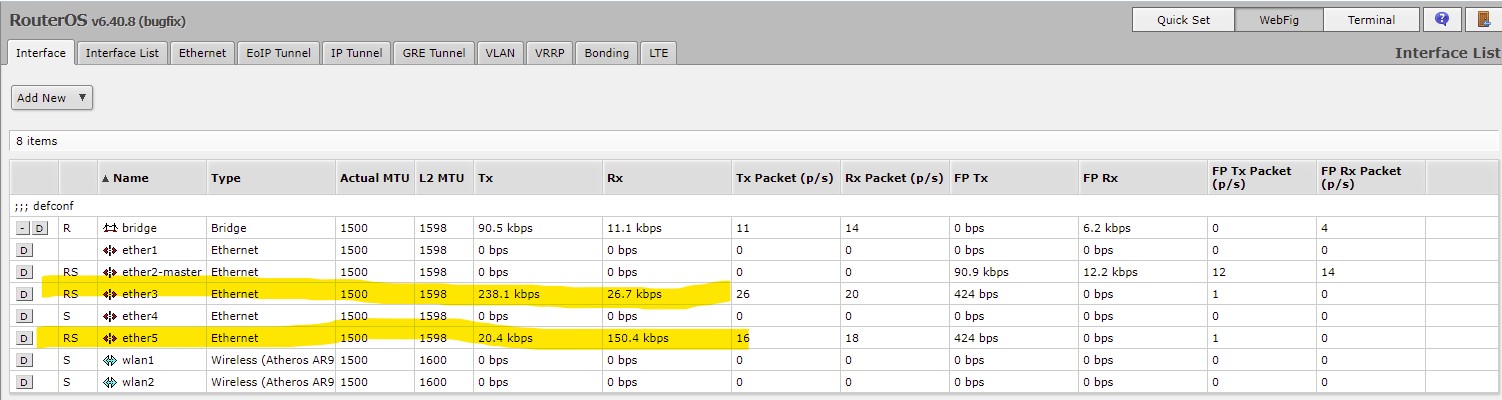Viewport: 1502px width, 400px height.
Task: Sort by Rx Packet (p/s) header
Action: (895, 178)
